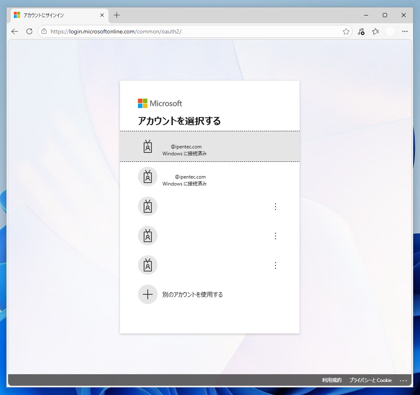The height and width of the screenshot is (395, 420).
Task: Open browser extensions icon
Action: (x=361, y=32)
